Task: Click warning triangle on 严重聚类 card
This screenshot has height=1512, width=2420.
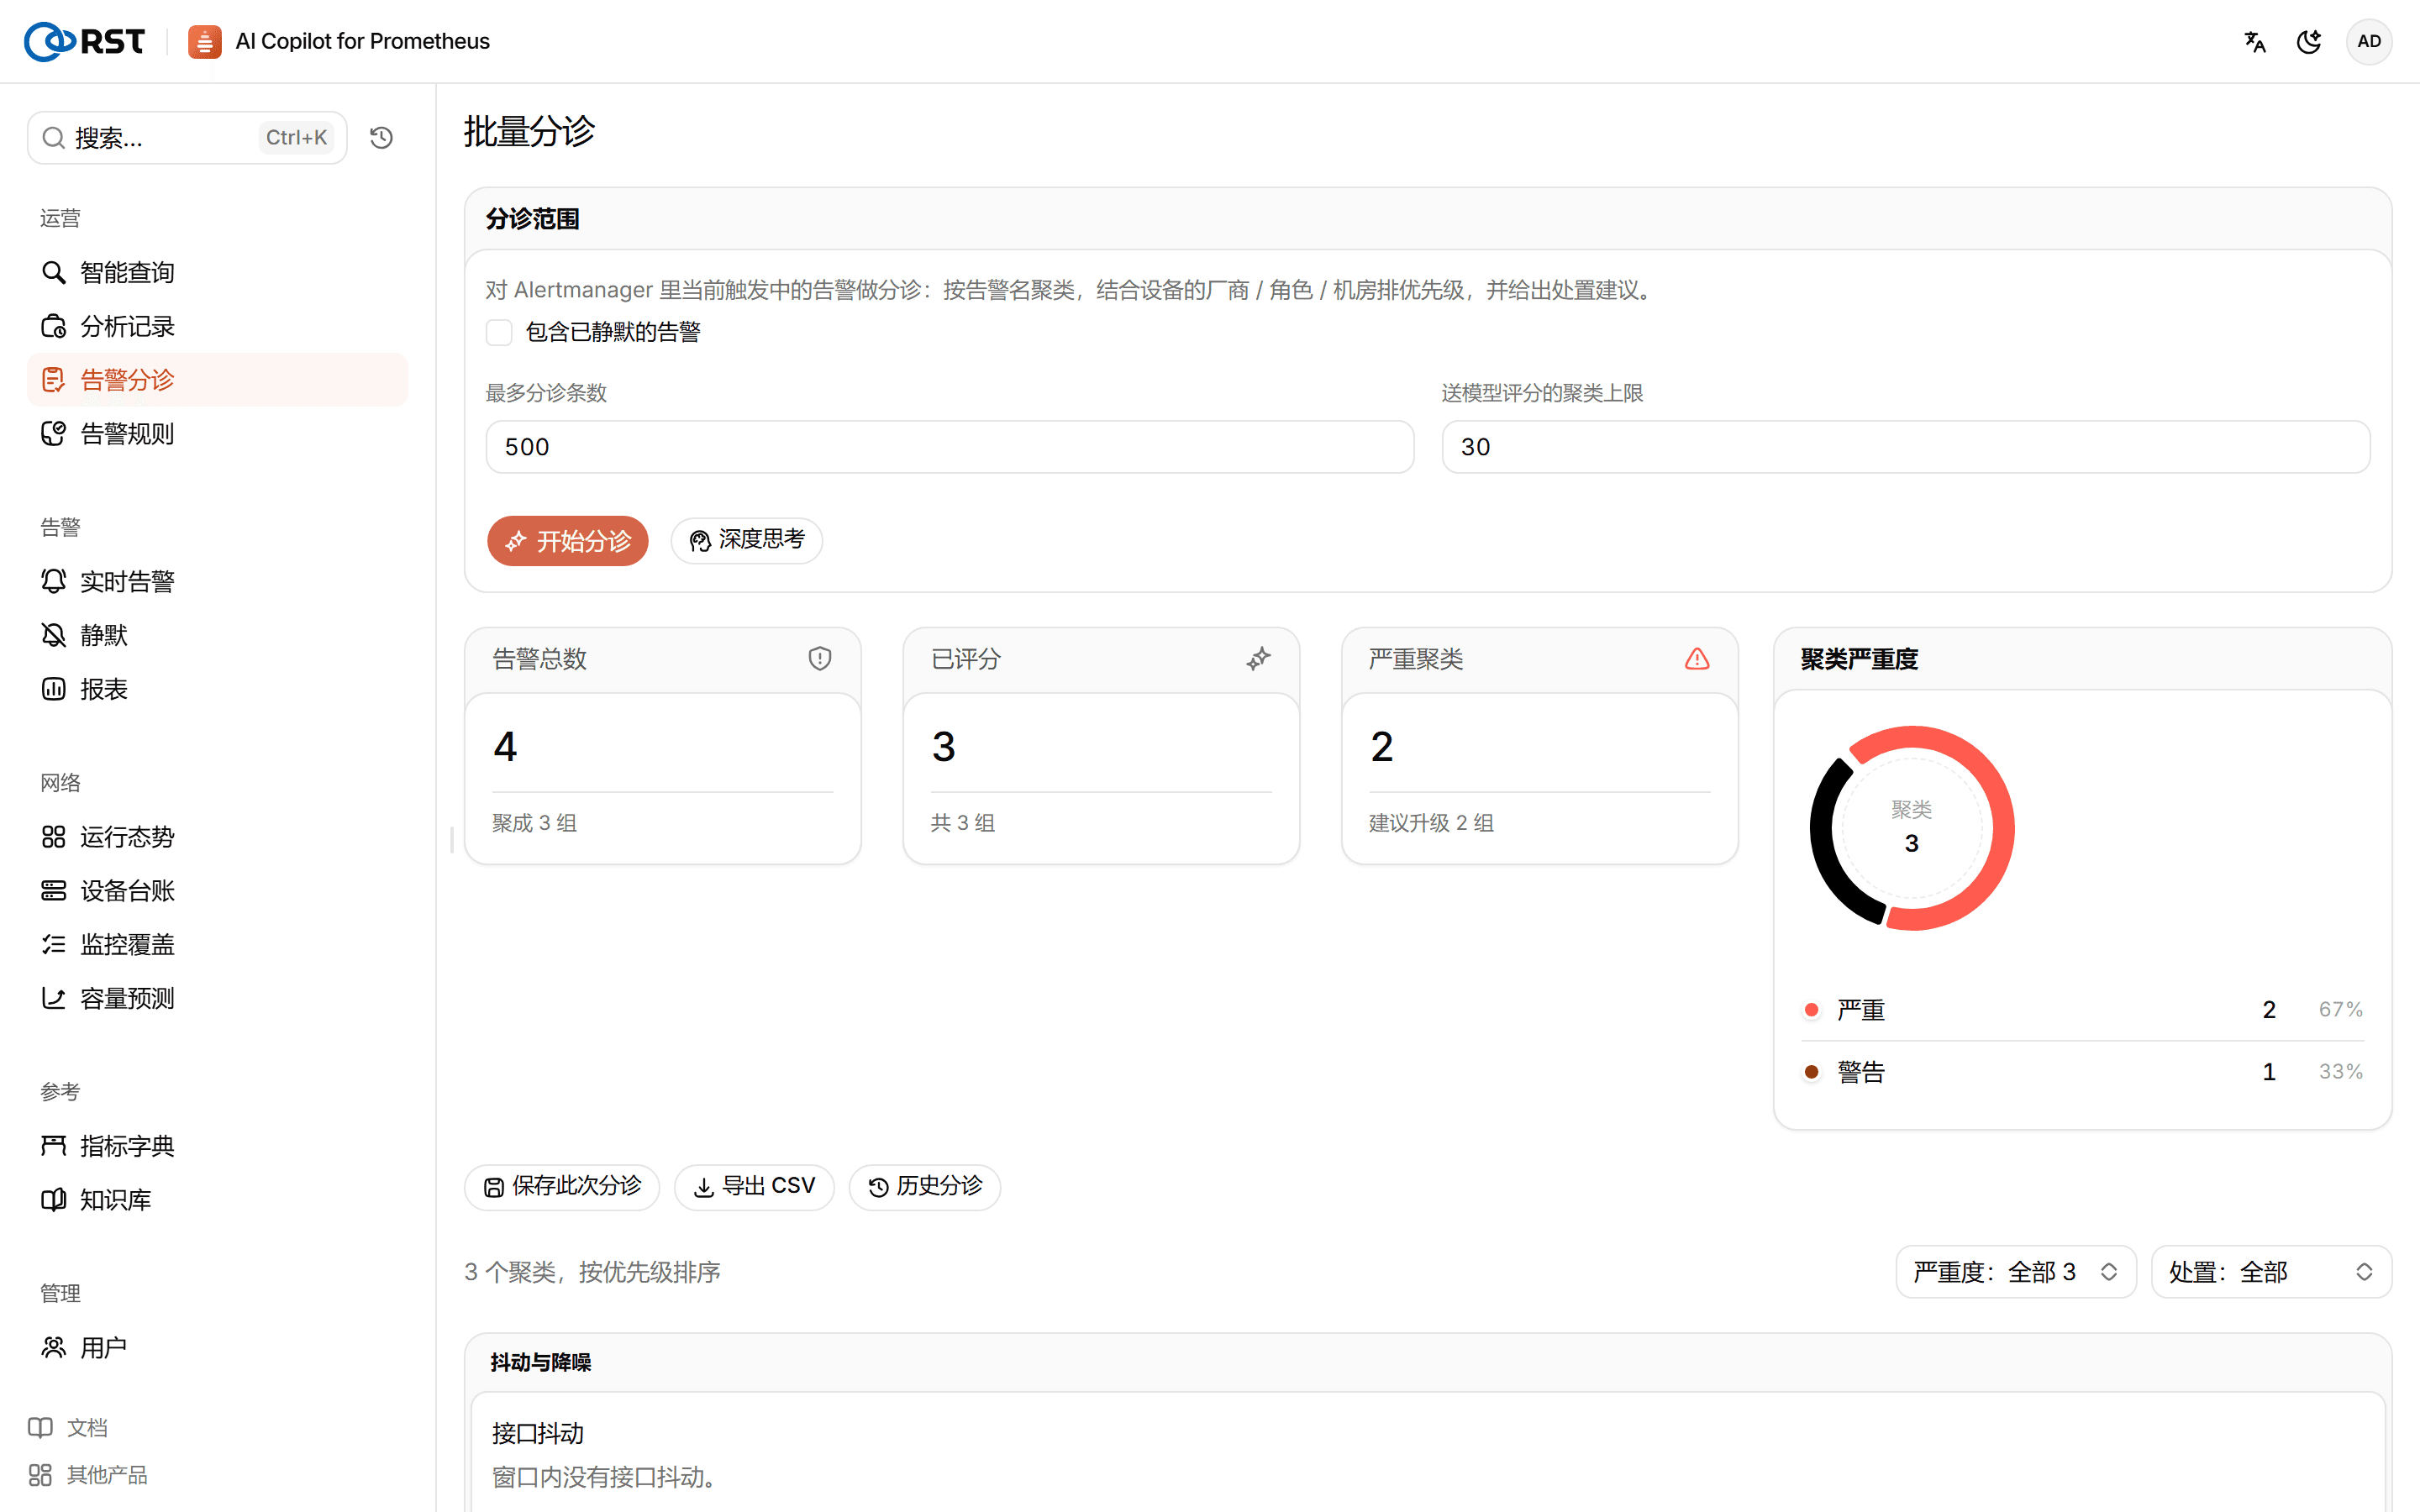Action: 1697,659
